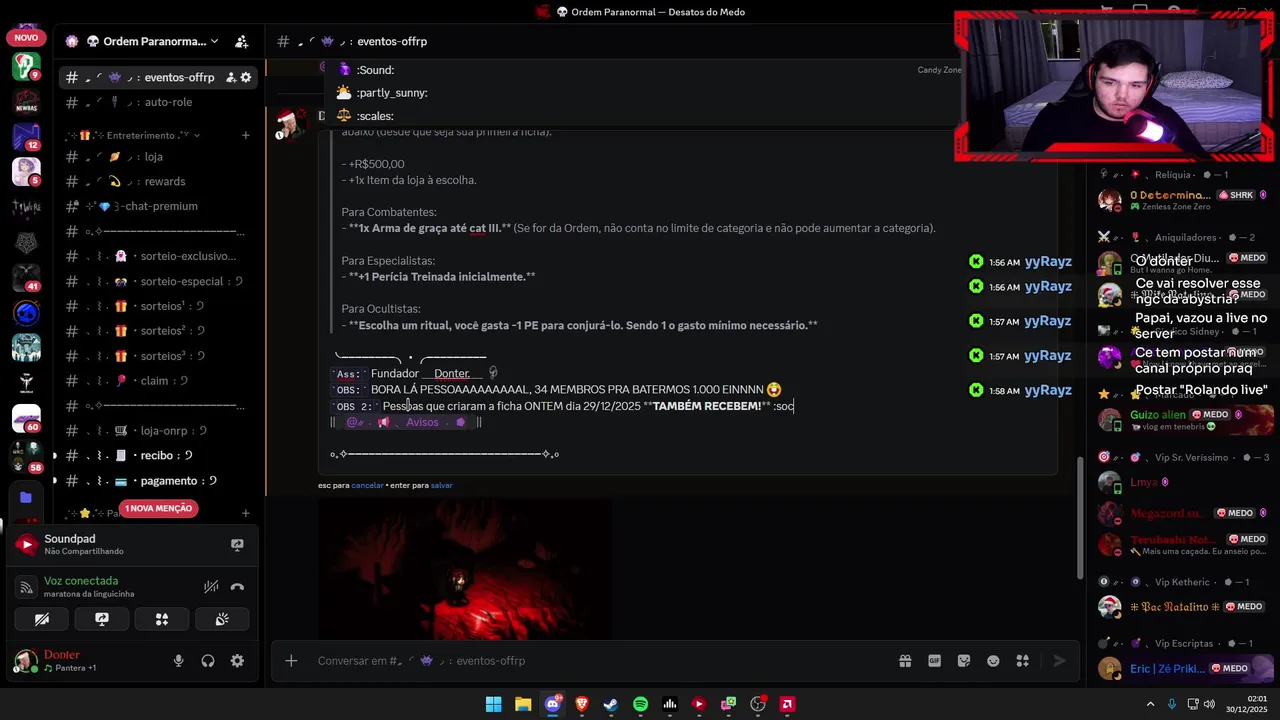
Task: Open the sorteio-exclusivo channel
Action: click(x=158, y=256)
